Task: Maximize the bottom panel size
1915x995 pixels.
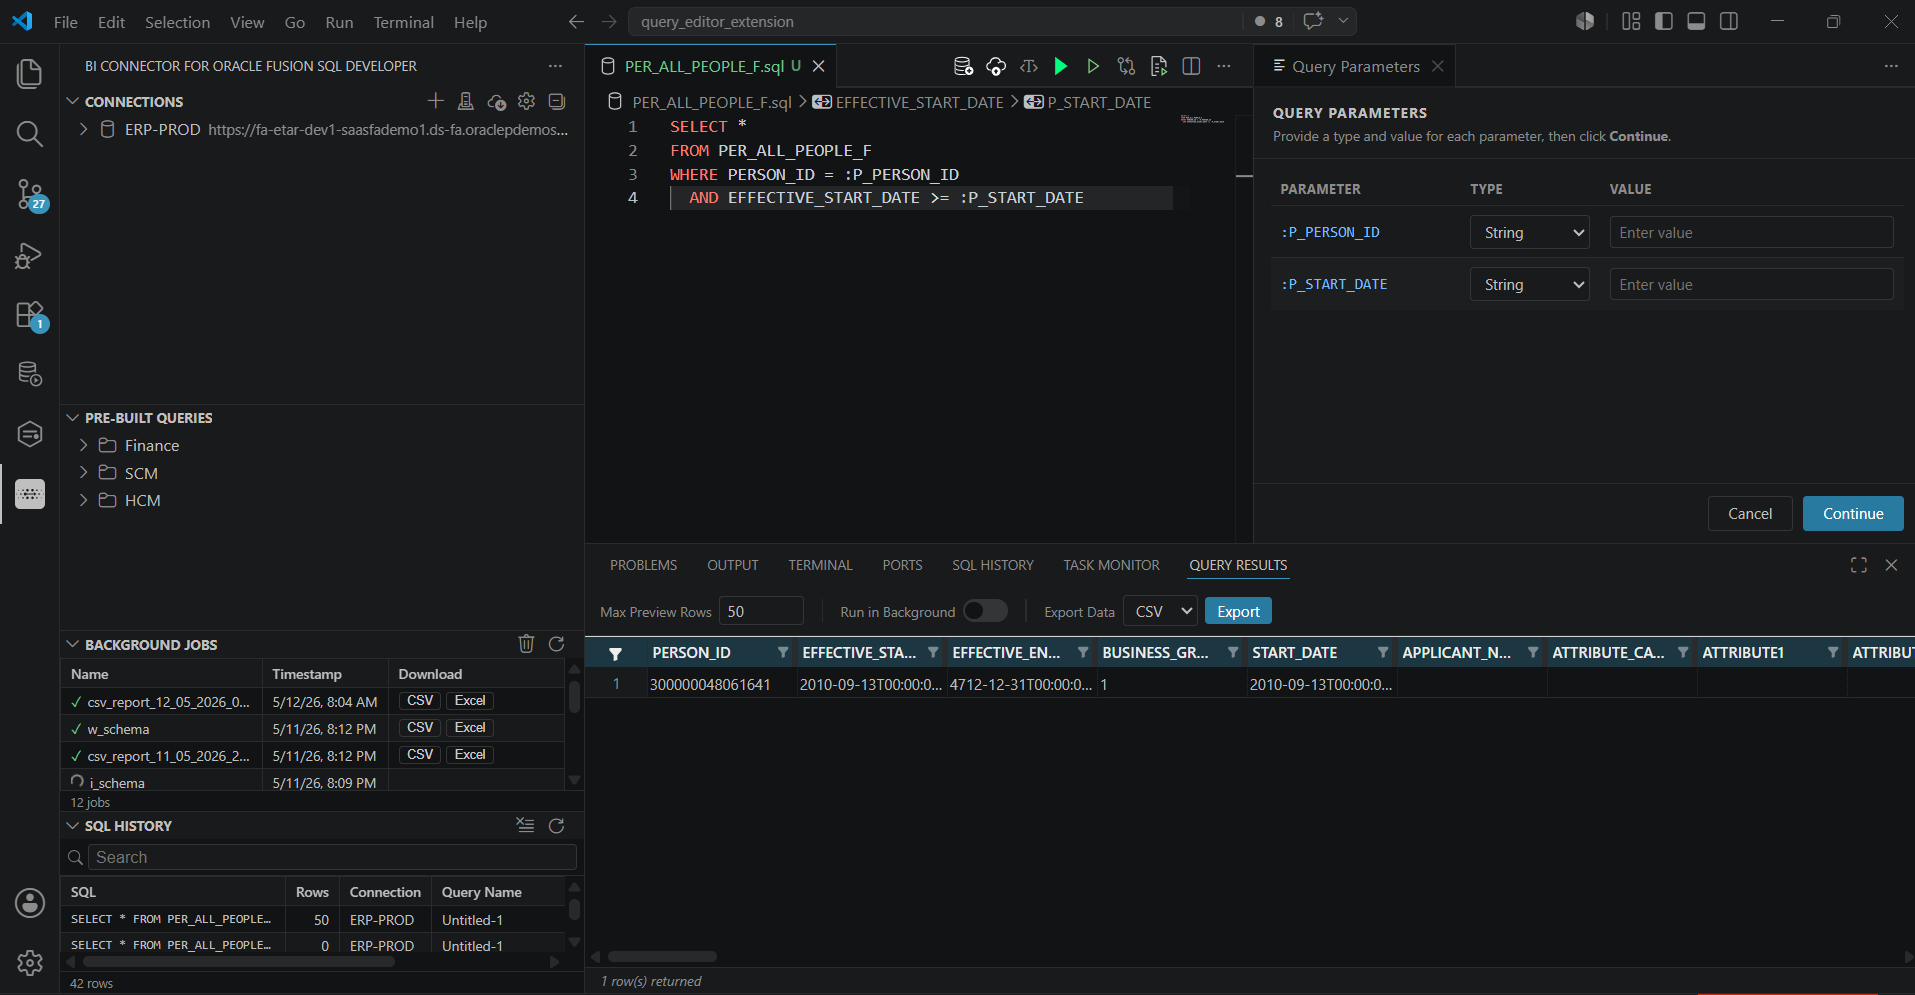Action: coord(1859,565)
